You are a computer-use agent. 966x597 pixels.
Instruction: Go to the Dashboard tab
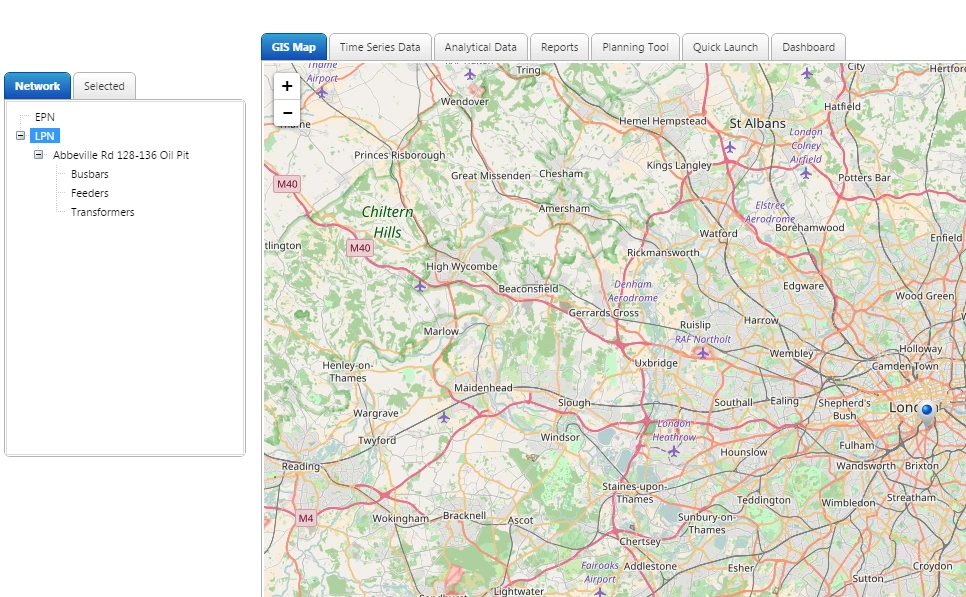808,47
